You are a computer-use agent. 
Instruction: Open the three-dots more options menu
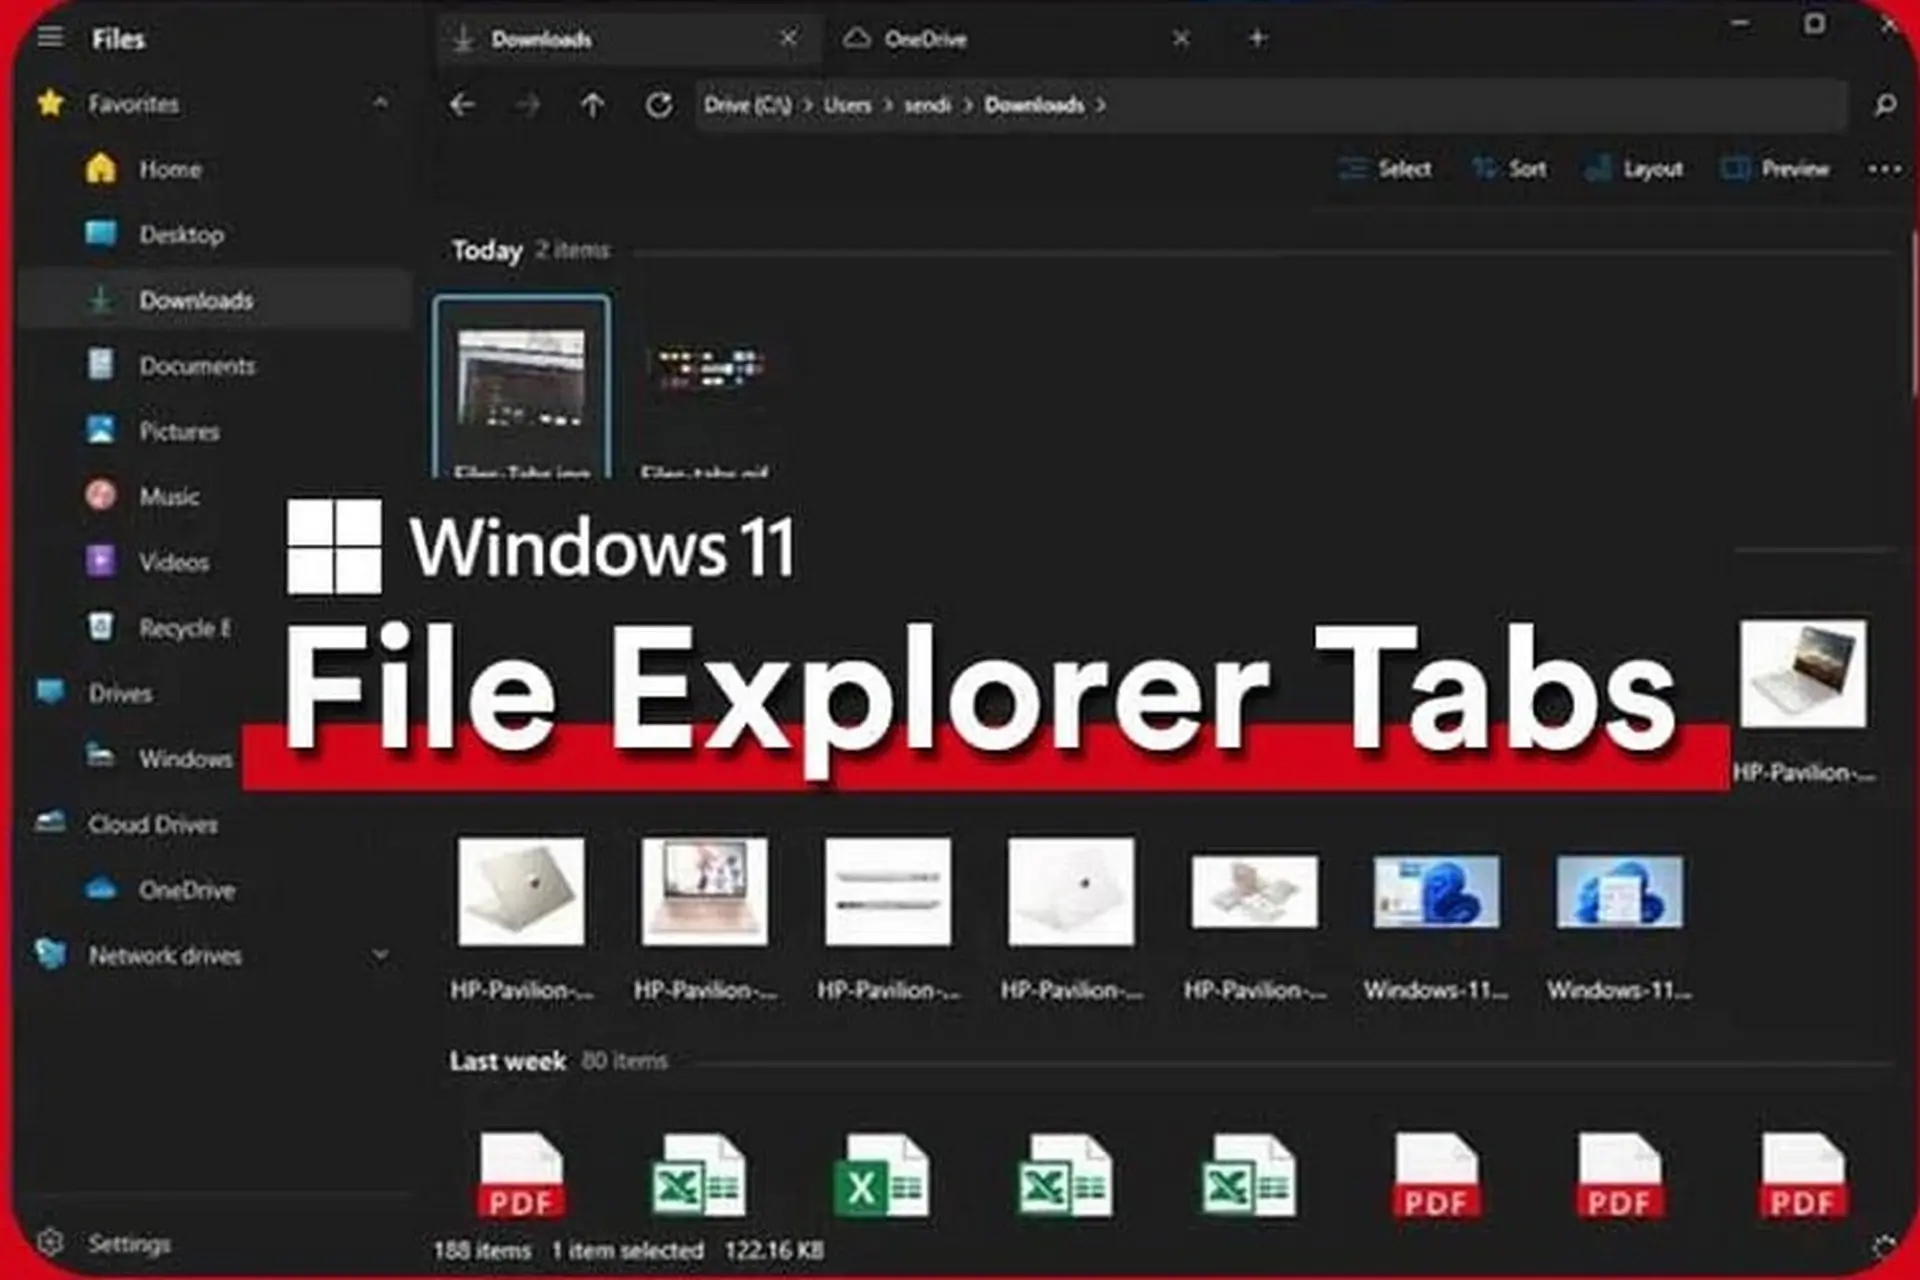pyautogui.click(x=1885, y=169)
